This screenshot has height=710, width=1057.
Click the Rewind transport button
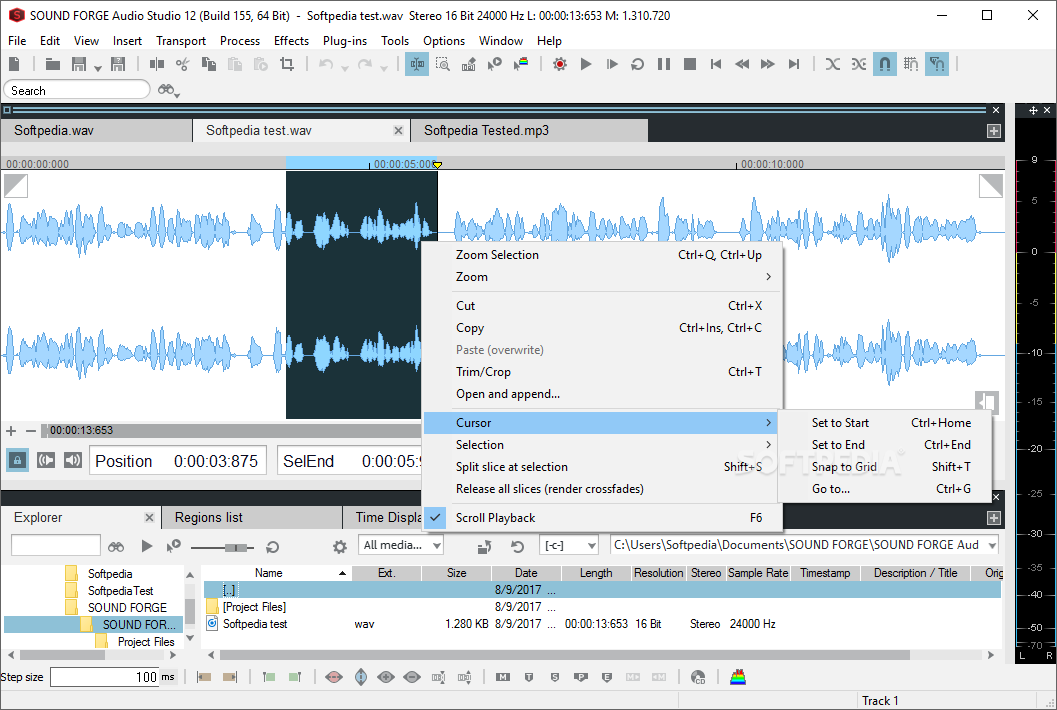coord(742,64)
